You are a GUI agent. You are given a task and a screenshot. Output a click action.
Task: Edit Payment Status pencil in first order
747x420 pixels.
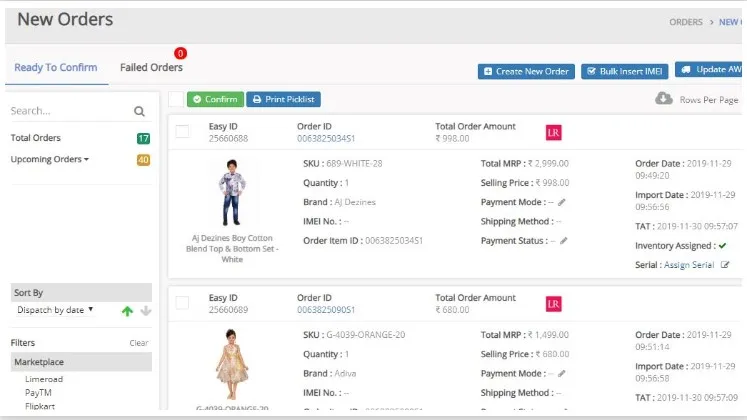(x=564, y=241)
